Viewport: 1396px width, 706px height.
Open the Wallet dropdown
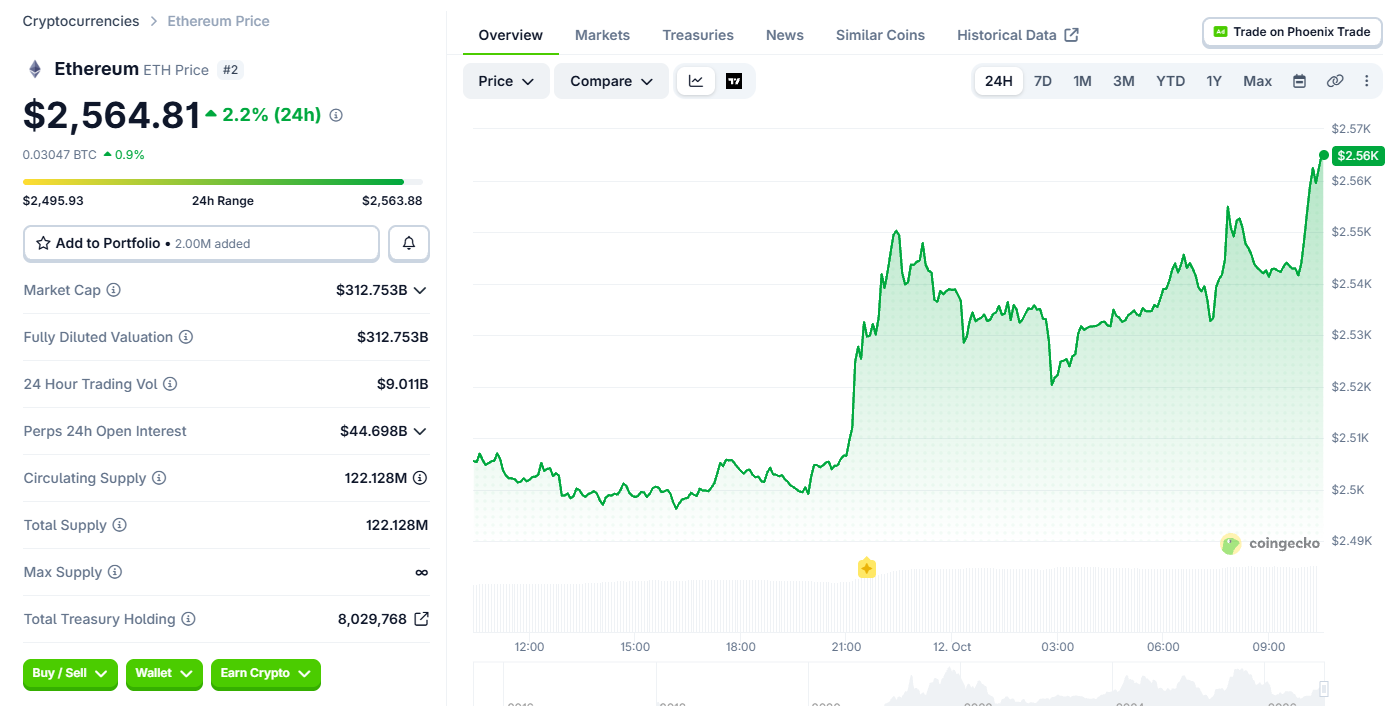164,674
